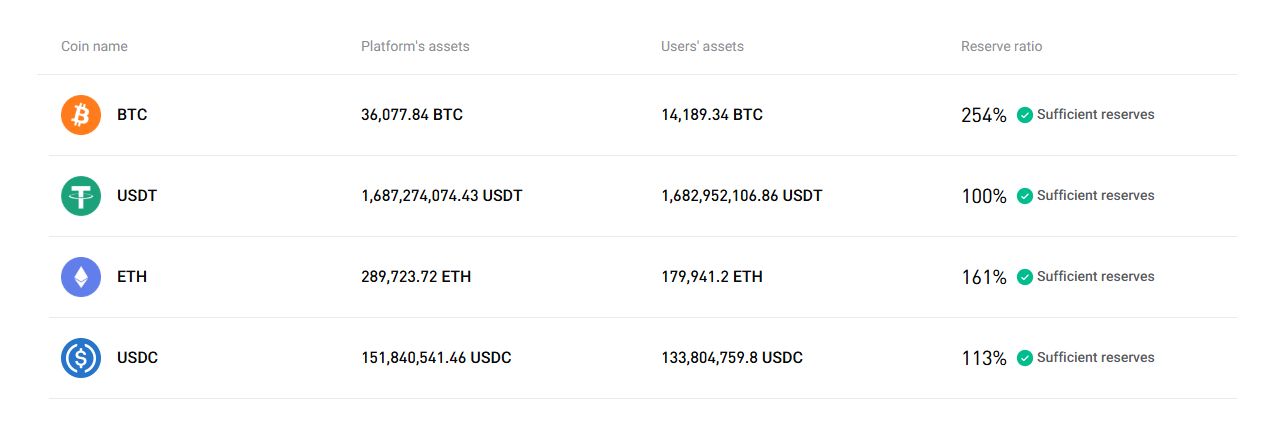
Task: Select the Users' assets column header
Action: point(702,46)
